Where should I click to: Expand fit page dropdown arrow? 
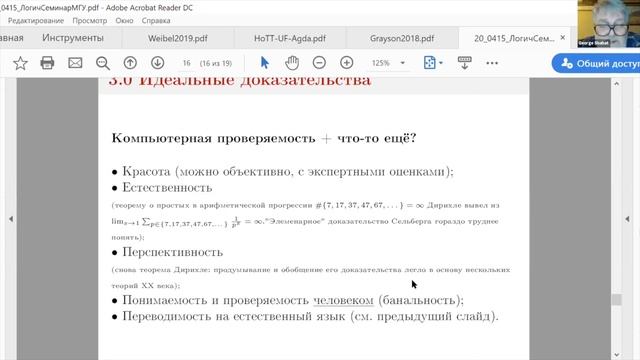(x=441, y=63)
